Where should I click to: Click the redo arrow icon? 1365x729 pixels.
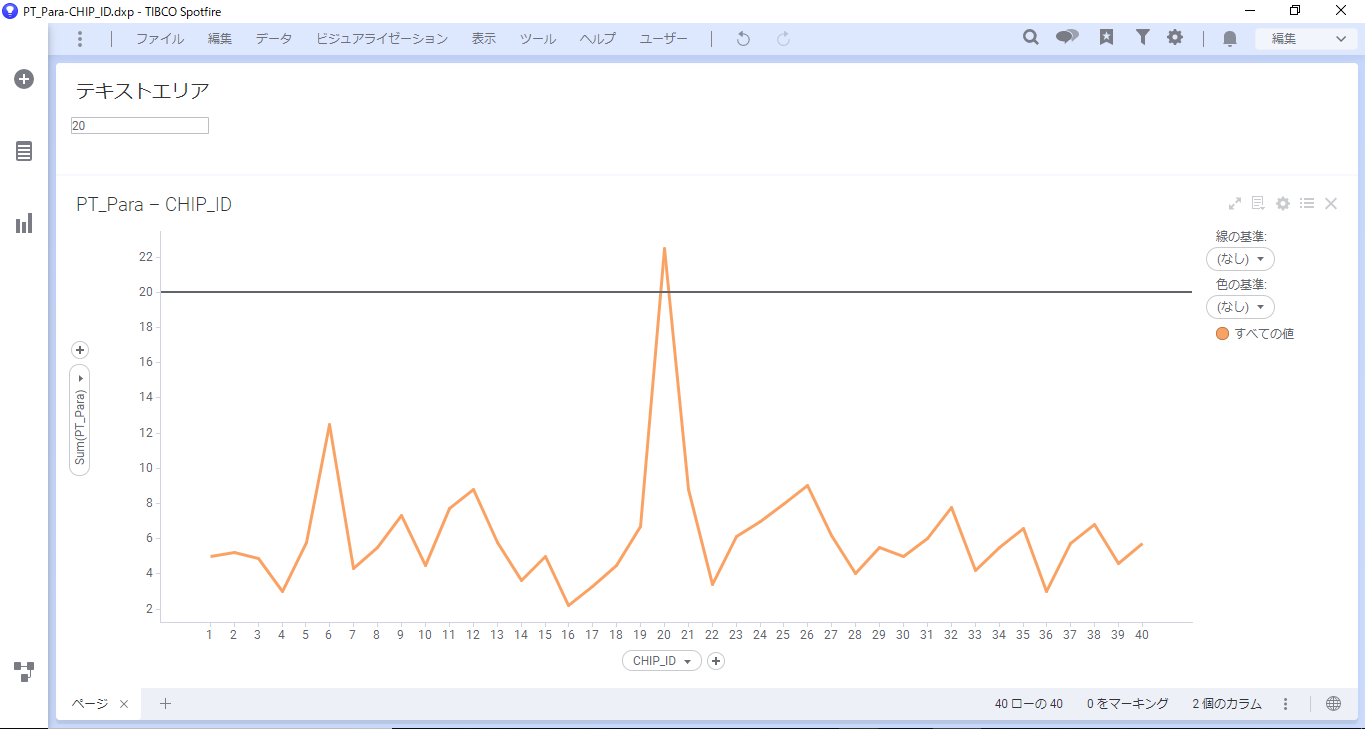784,39
